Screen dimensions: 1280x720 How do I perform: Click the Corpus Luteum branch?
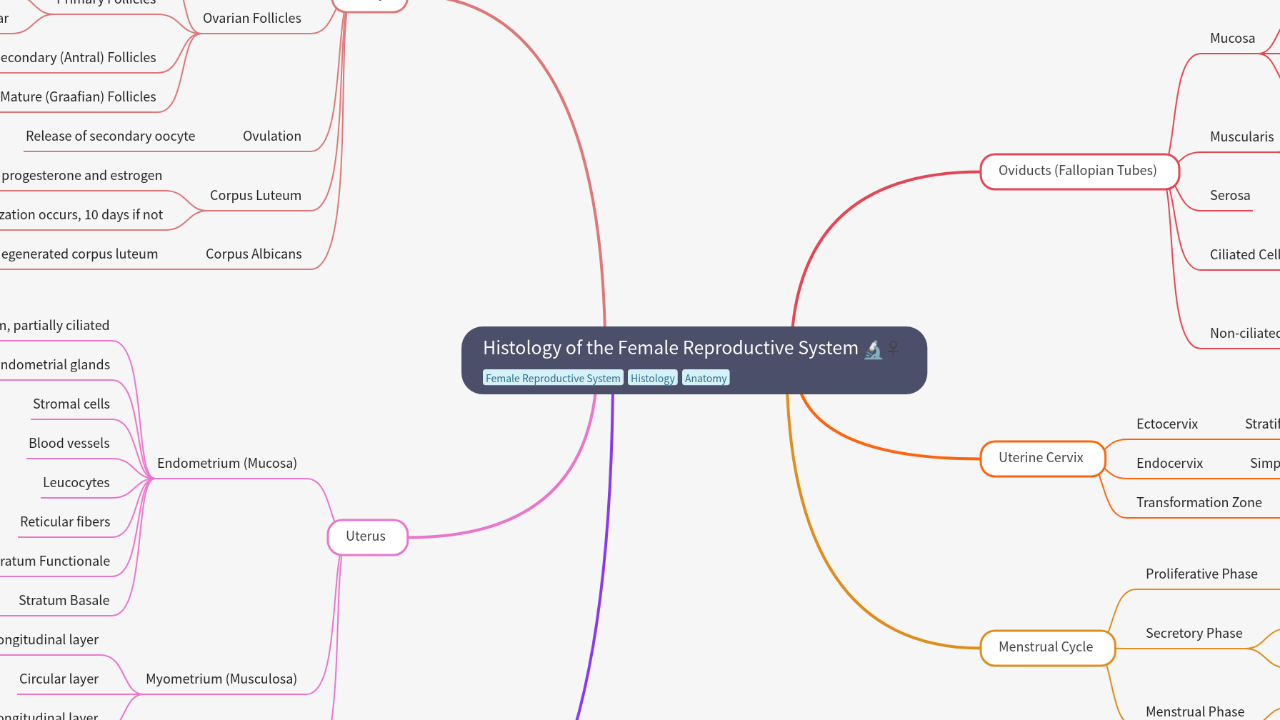click(256, 195)
